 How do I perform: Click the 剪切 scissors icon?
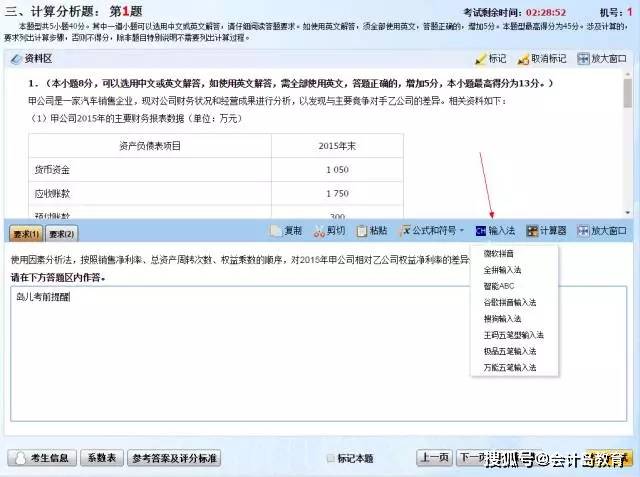[319, 231]
